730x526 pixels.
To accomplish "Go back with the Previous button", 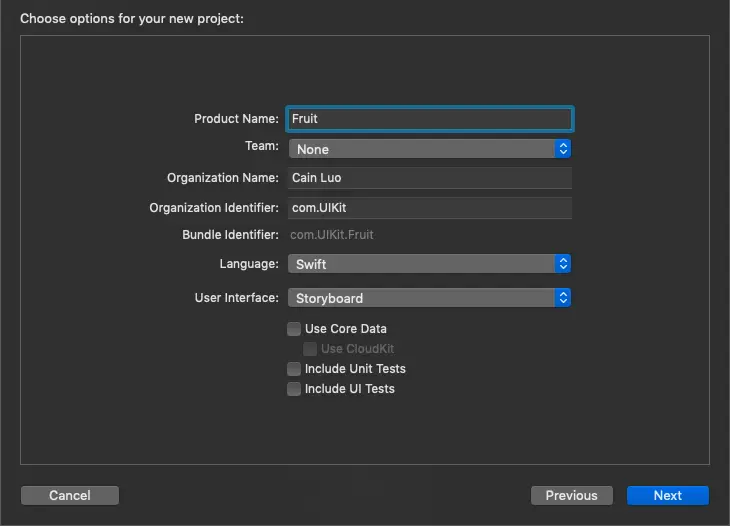I will [x=571, y=495].
